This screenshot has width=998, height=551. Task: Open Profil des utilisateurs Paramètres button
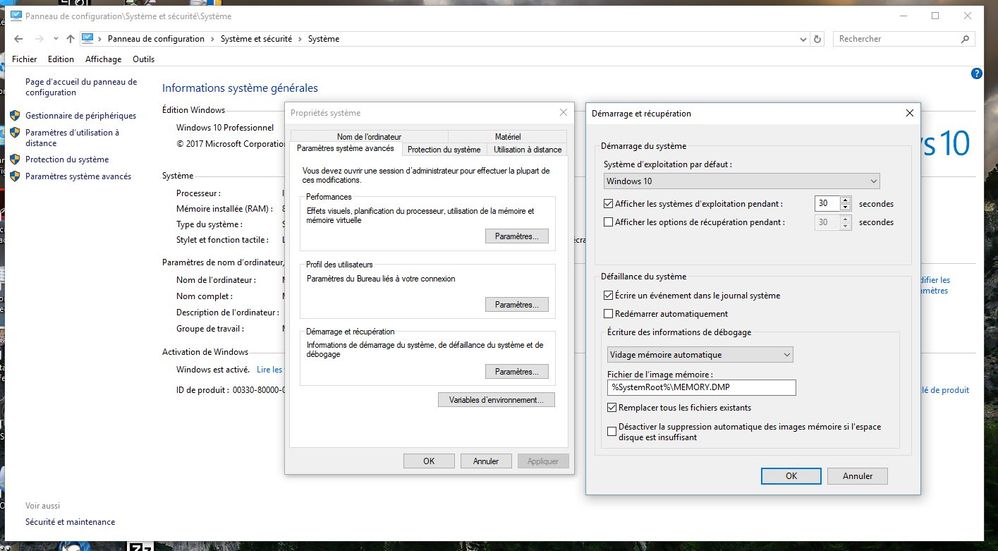pyautogui.click(x=517, y=305)
